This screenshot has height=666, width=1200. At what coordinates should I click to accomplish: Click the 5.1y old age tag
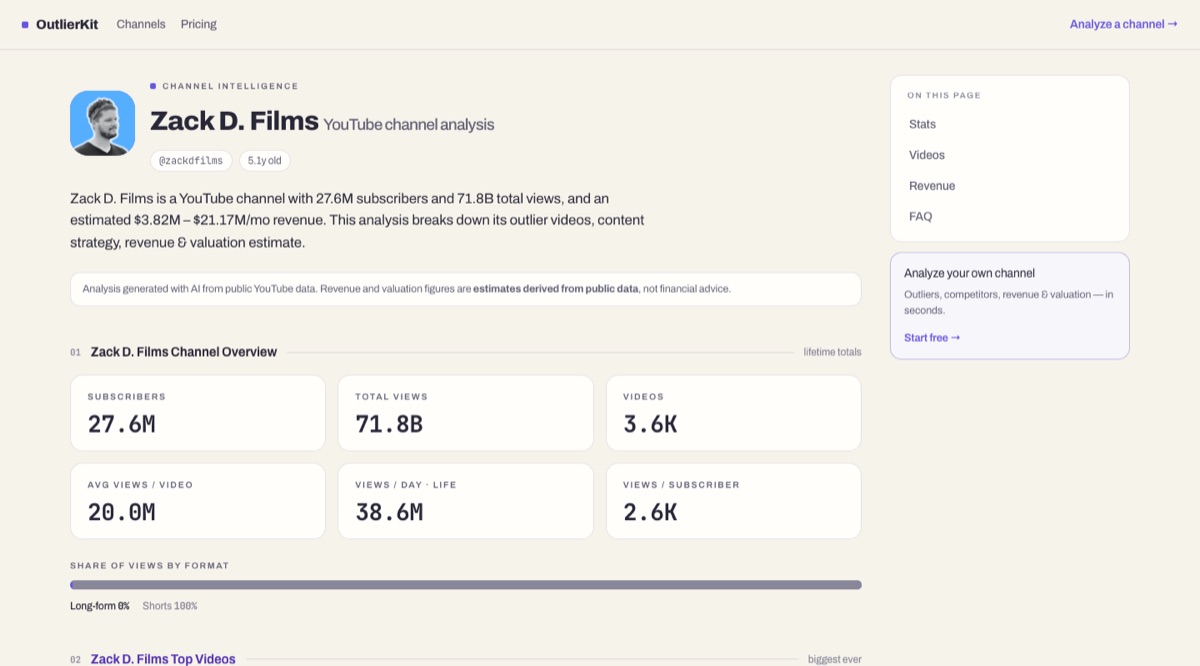(x=265, y=160)
